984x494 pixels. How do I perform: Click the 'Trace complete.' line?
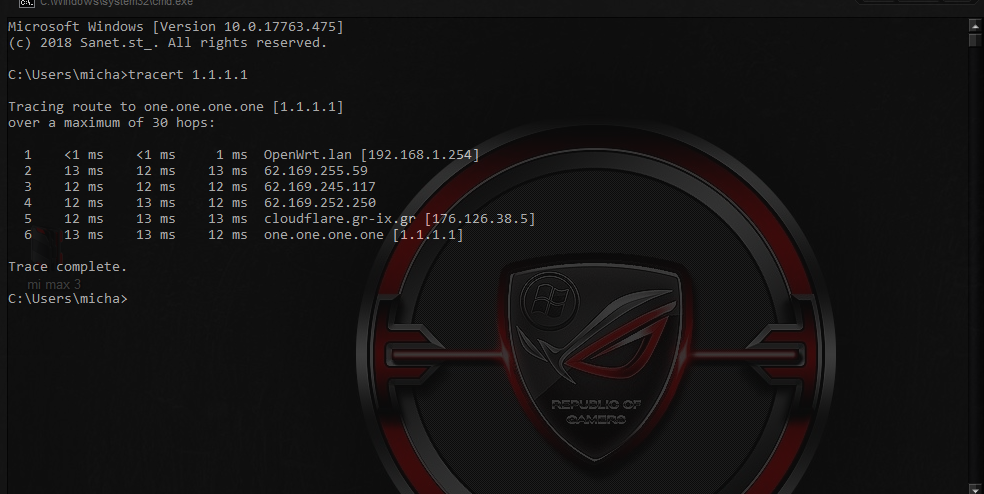tap(68, 267)
